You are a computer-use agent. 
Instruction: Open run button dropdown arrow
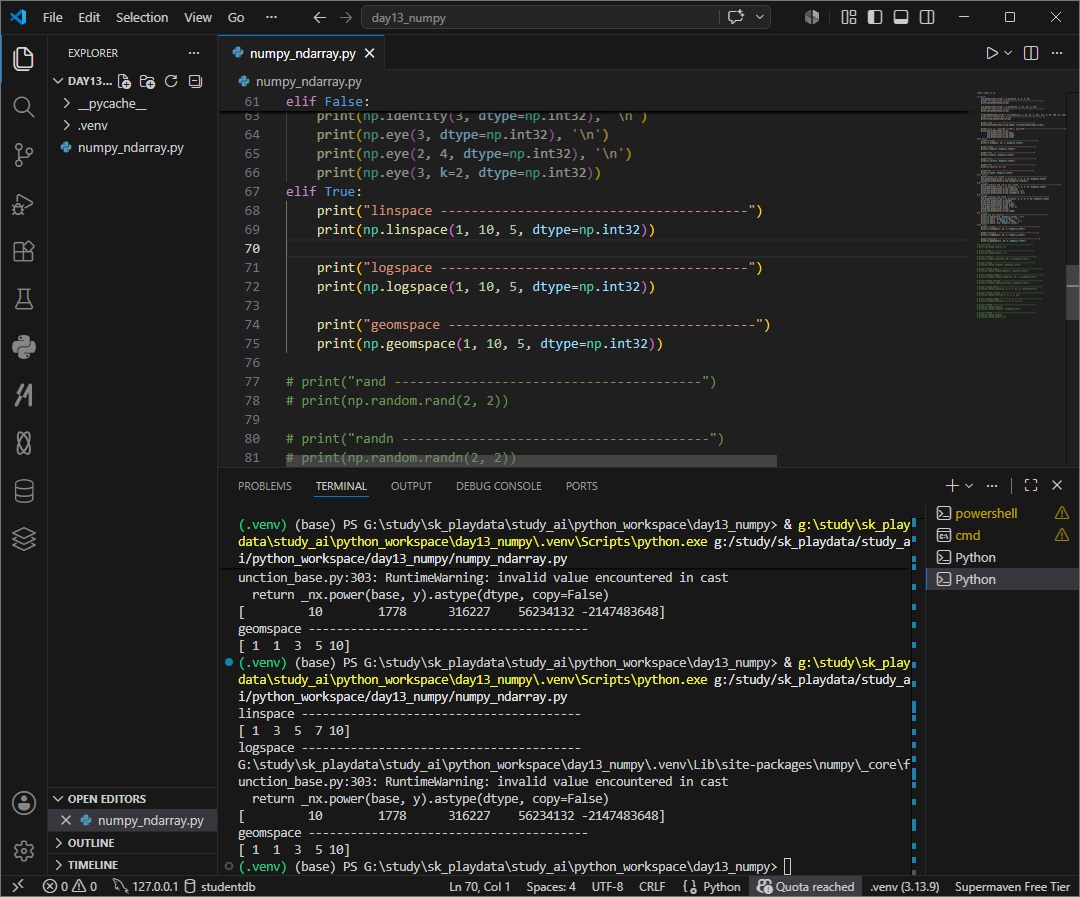1008,53
